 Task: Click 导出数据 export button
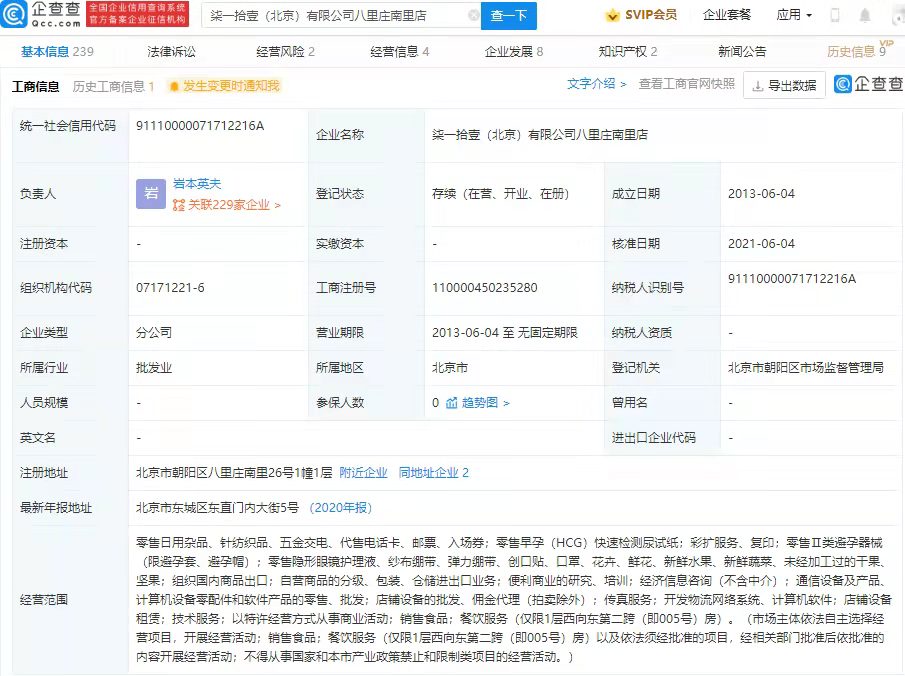pos(784,86)
